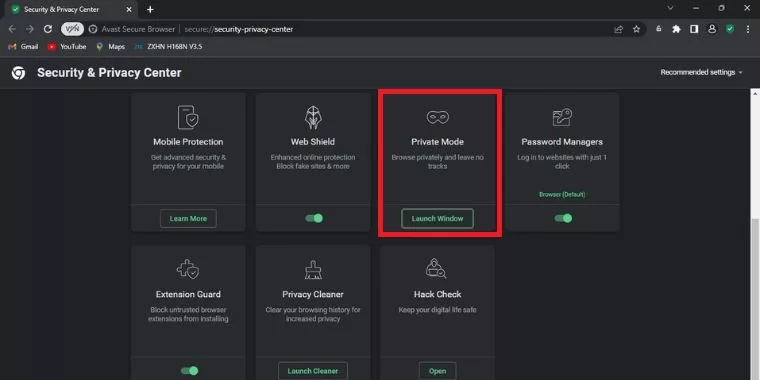This screenshot has width=760, height=380.
Task: Click the padlock extension icon in toolbar
Action: (x=658, y=29)
